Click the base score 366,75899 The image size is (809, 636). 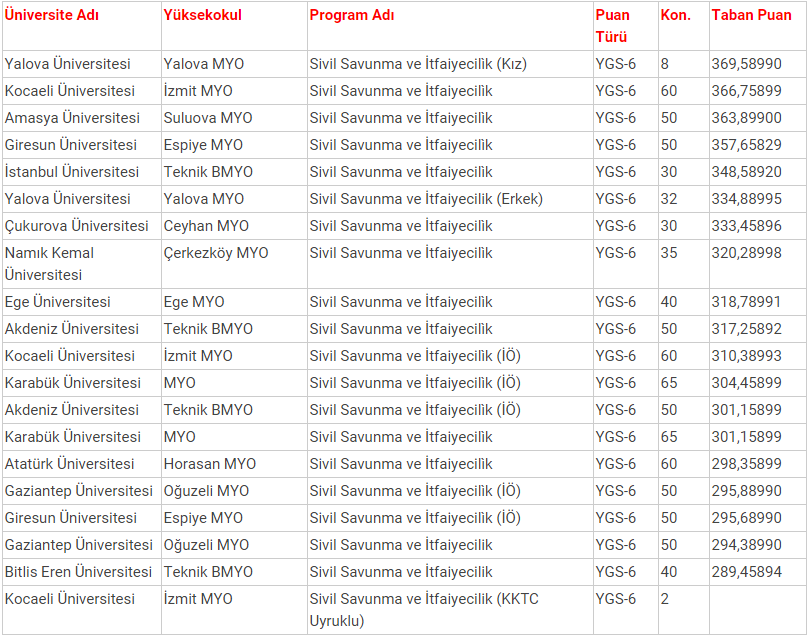tap(747, 91)
